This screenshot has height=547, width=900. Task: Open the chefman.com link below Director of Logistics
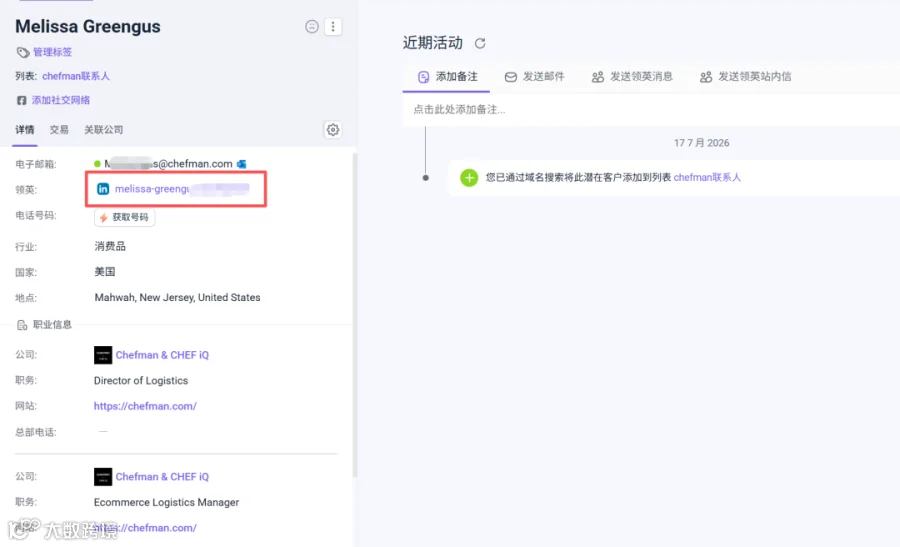pos(145,406)
